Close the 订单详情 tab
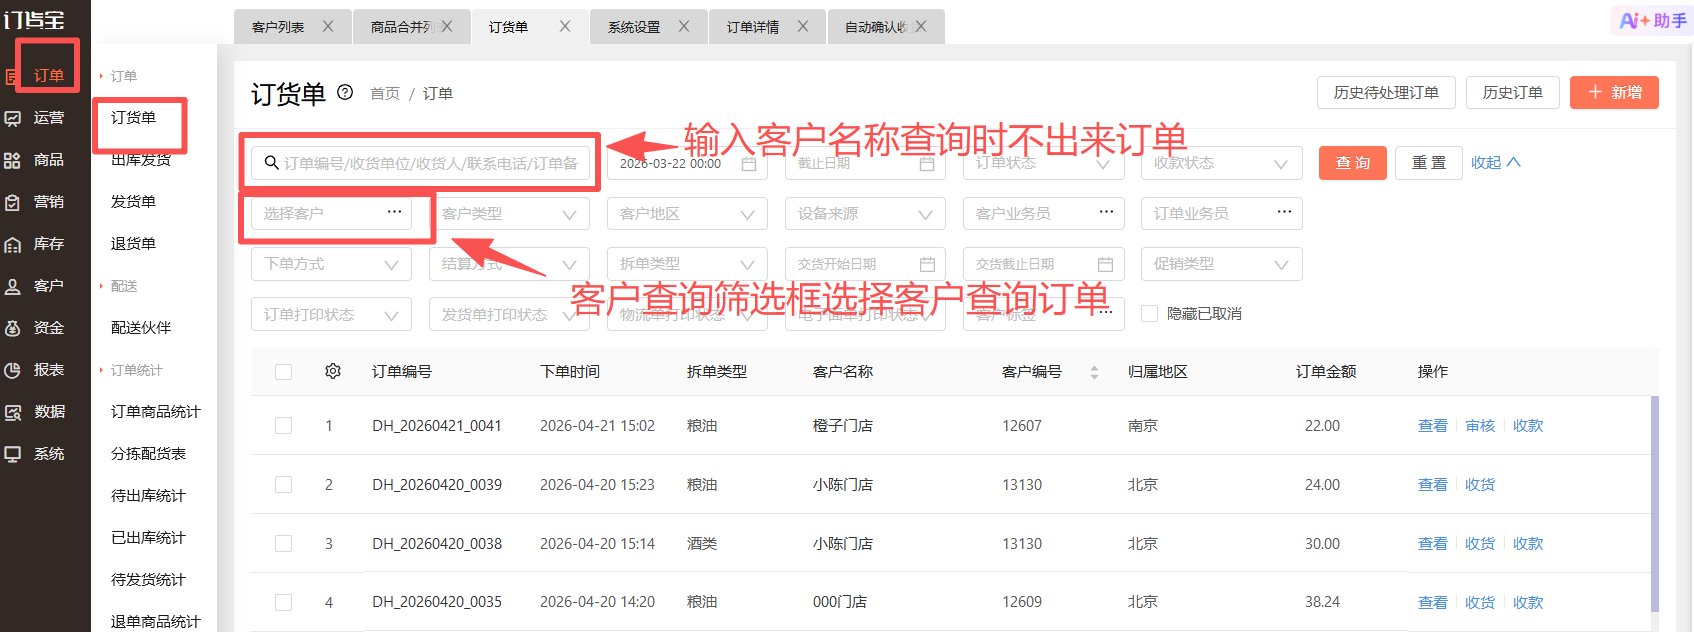1694x632 pixels. tap(803, 27)
